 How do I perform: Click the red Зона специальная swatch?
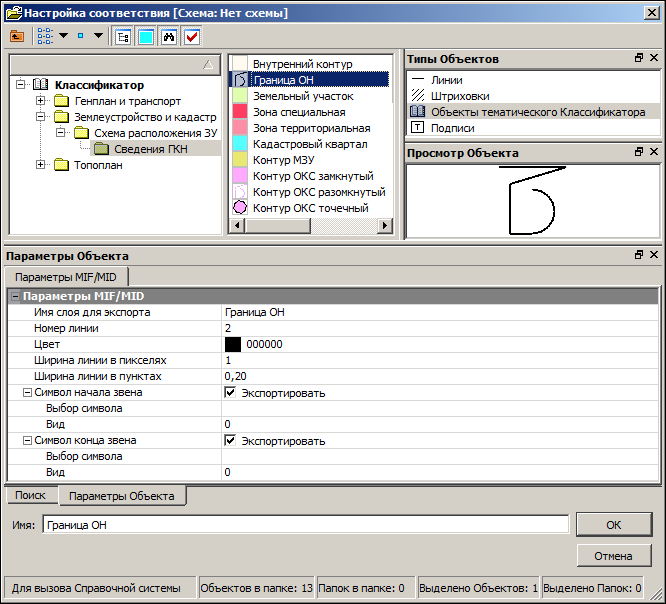pyautogui.click(x=240, y=111)
